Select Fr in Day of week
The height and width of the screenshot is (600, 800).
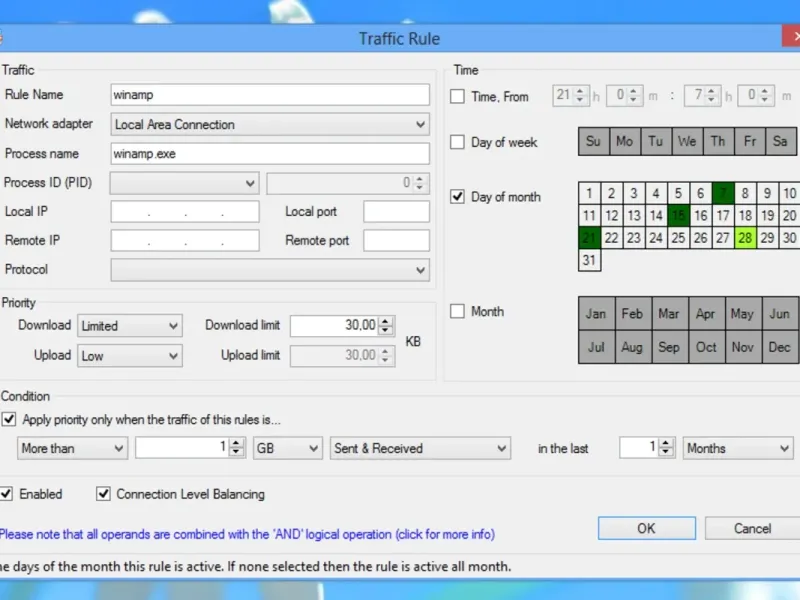tap(749, 141)
